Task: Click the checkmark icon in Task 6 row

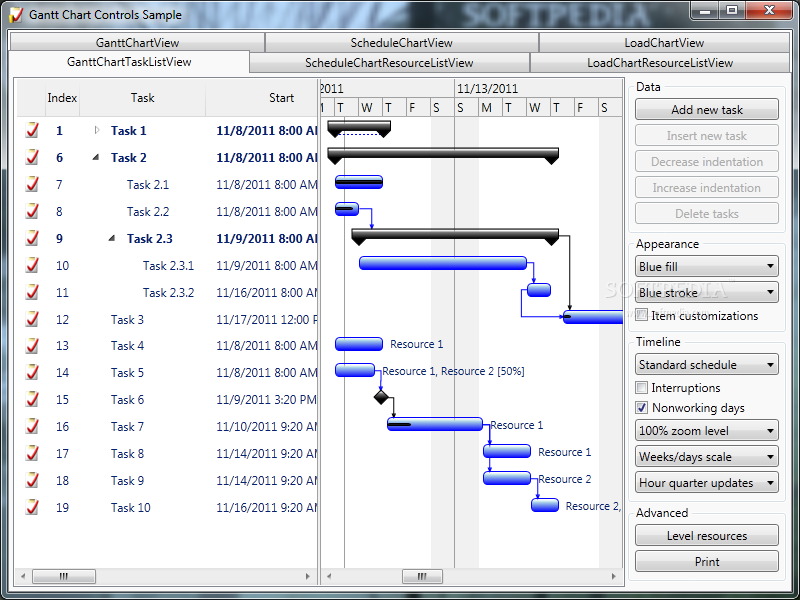Action: pyautogui.click(x=32, y=401)
